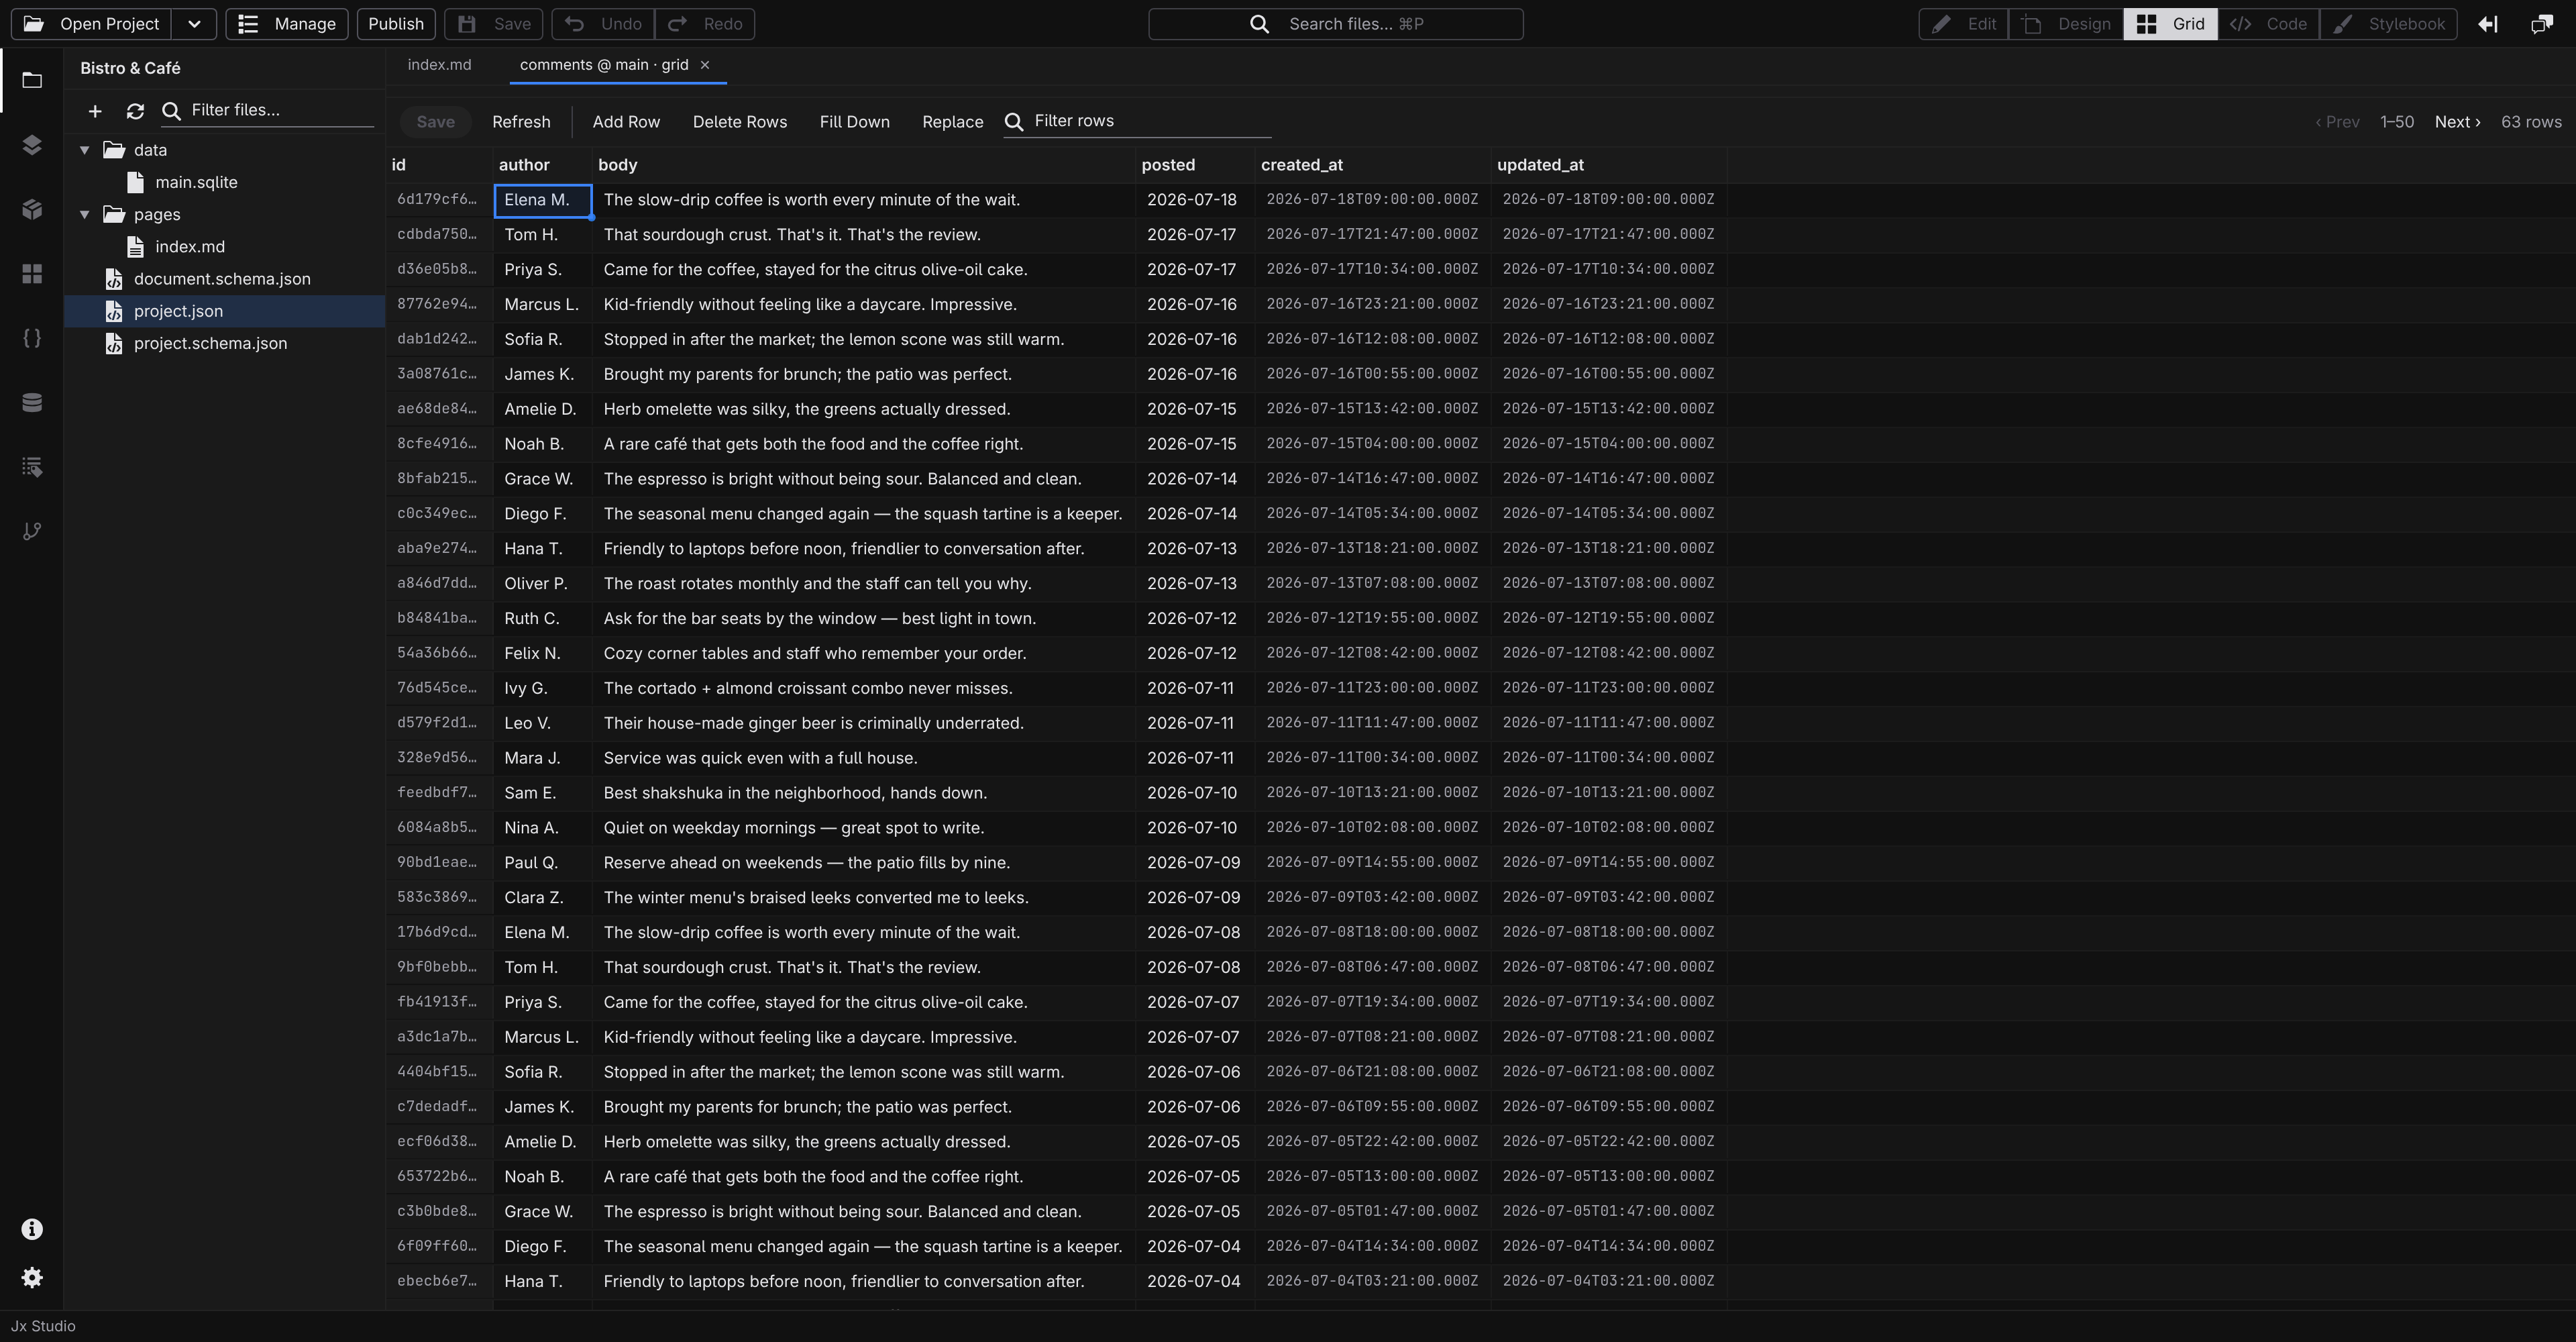Open the git branch sidebar icon
2576x1342 pixels.
coord(32,531)
